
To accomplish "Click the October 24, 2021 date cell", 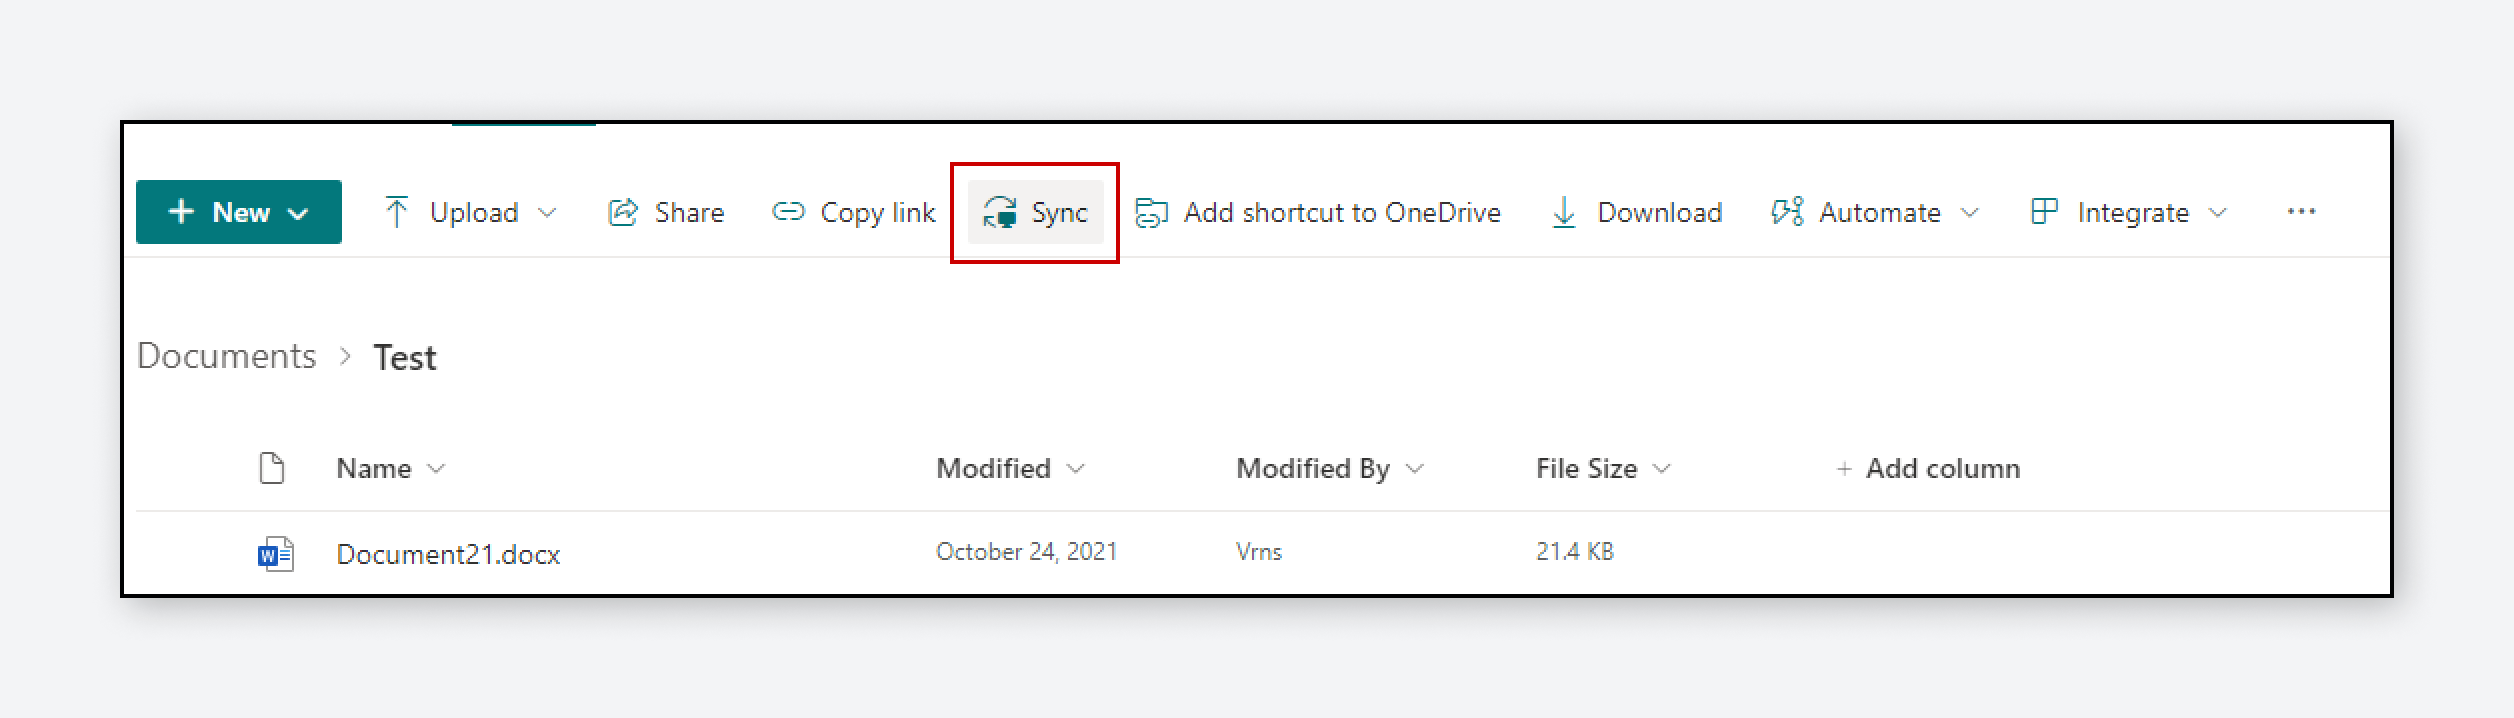I will pyautogui.click(x=1026, y=551).
